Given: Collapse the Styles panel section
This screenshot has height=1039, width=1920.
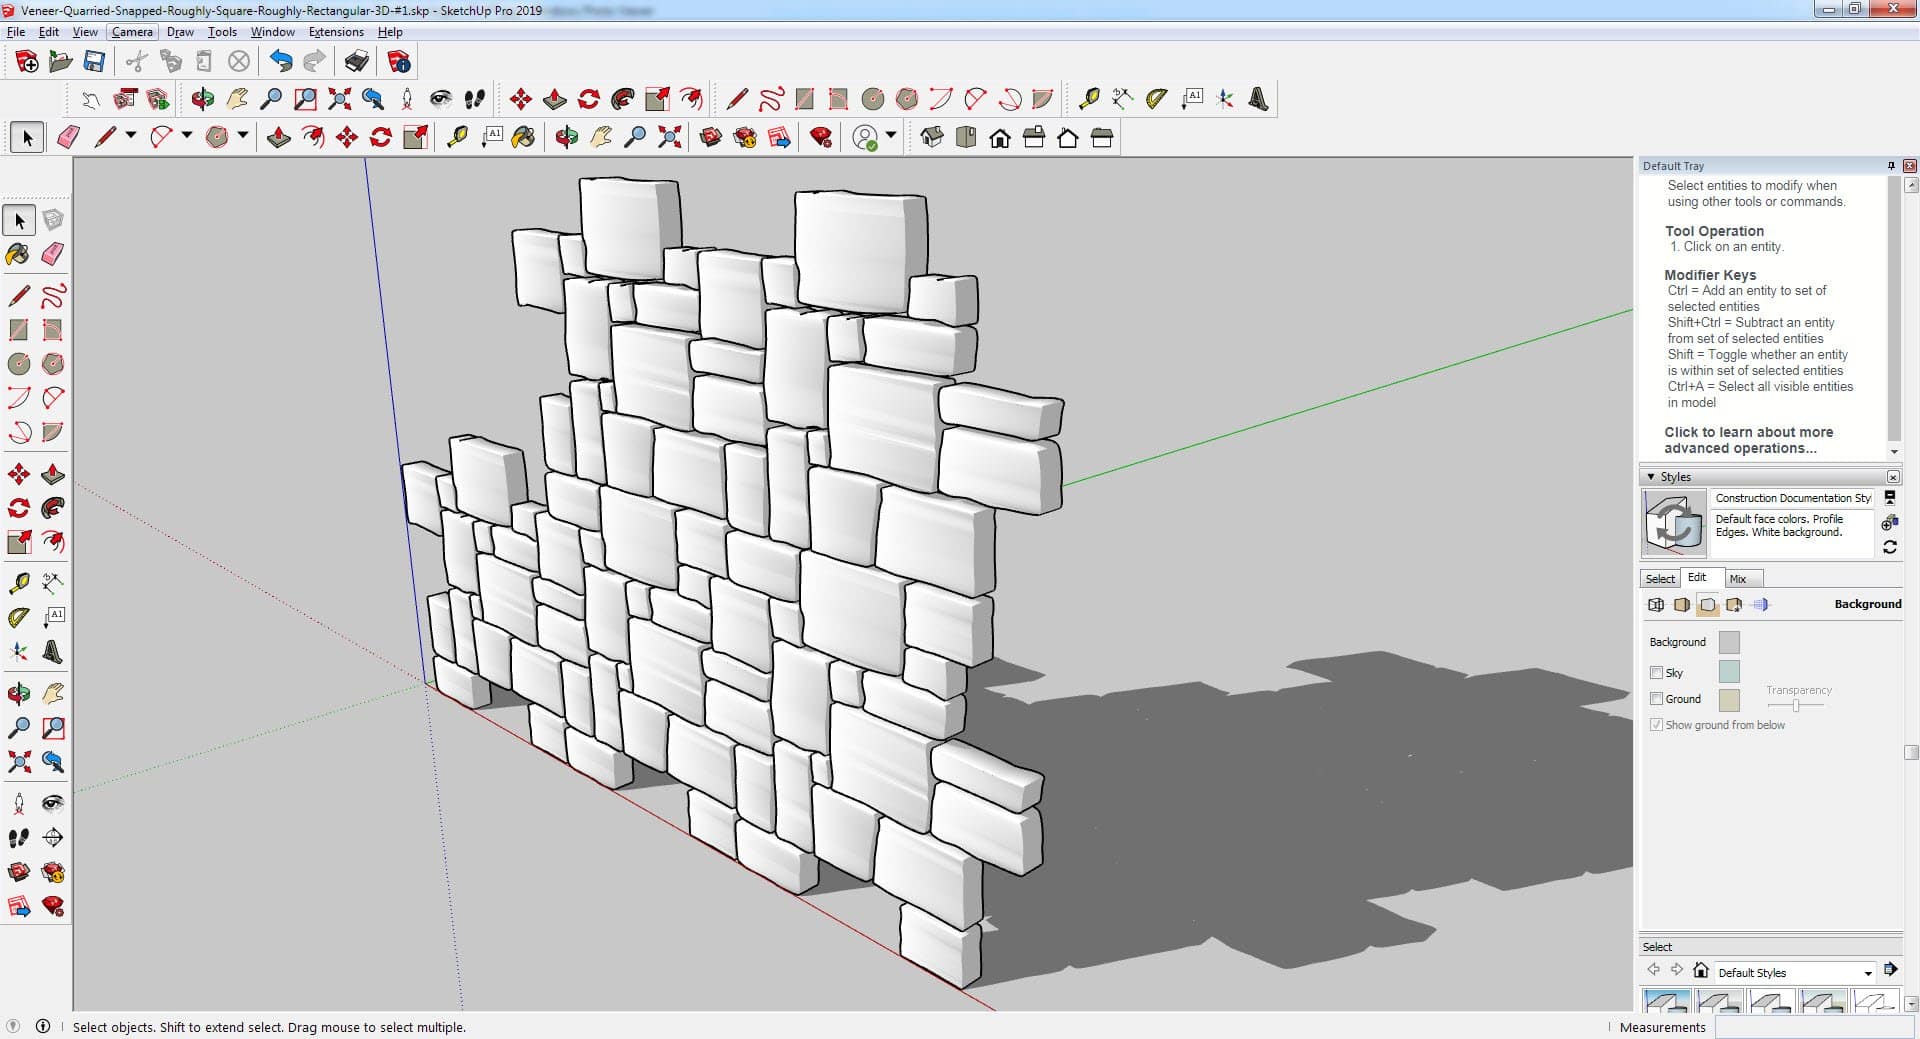Looking at the screenshot, I should [x=1650, y=477].
